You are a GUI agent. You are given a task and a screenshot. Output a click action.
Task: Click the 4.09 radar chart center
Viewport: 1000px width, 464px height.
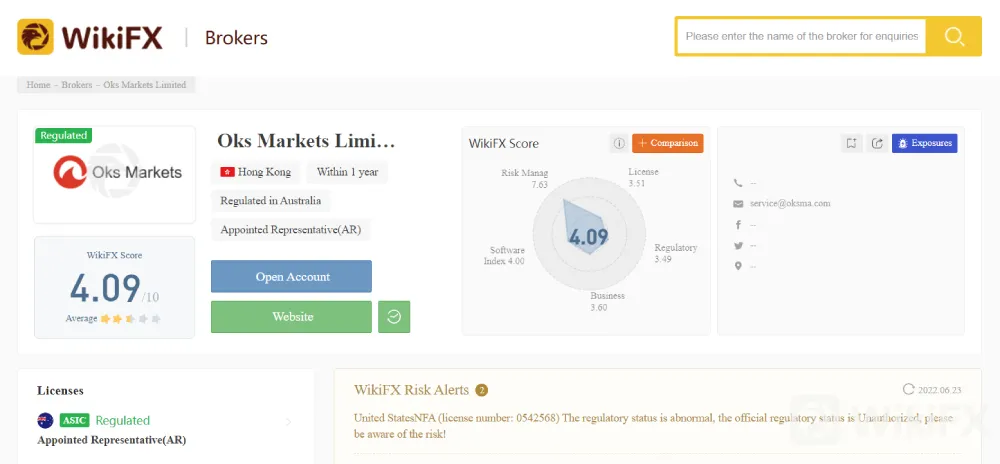[x=588, y=237]
